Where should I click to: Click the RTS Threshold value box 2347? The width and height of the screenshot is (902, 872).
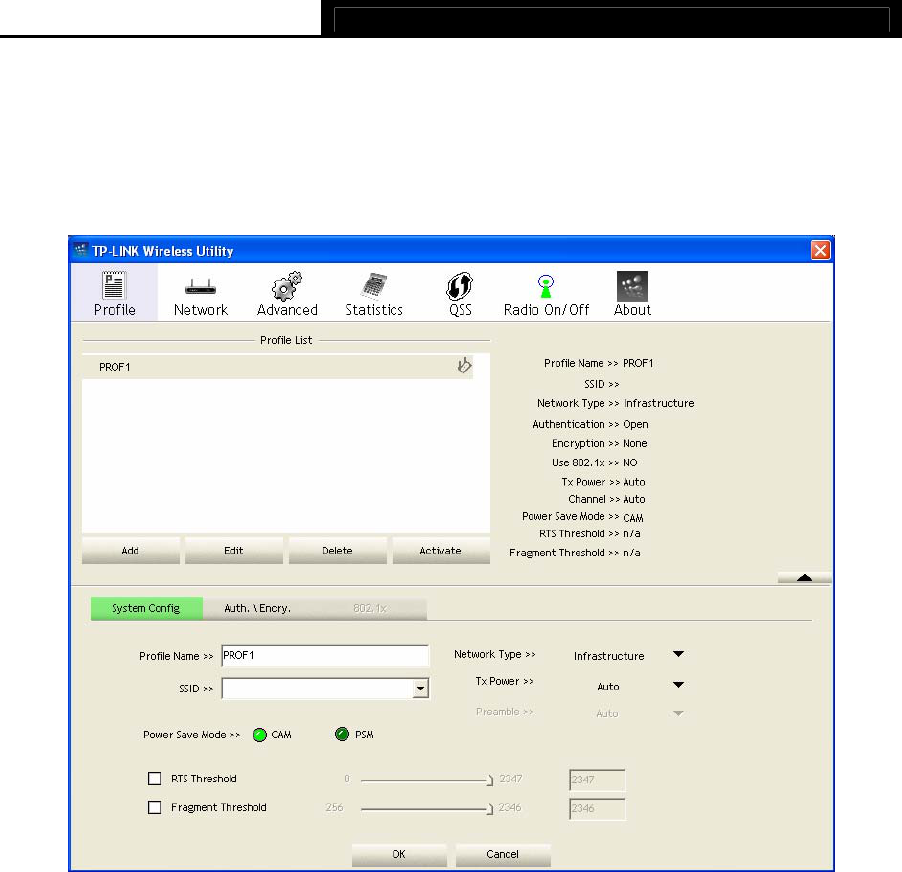[x=597, y=779]
